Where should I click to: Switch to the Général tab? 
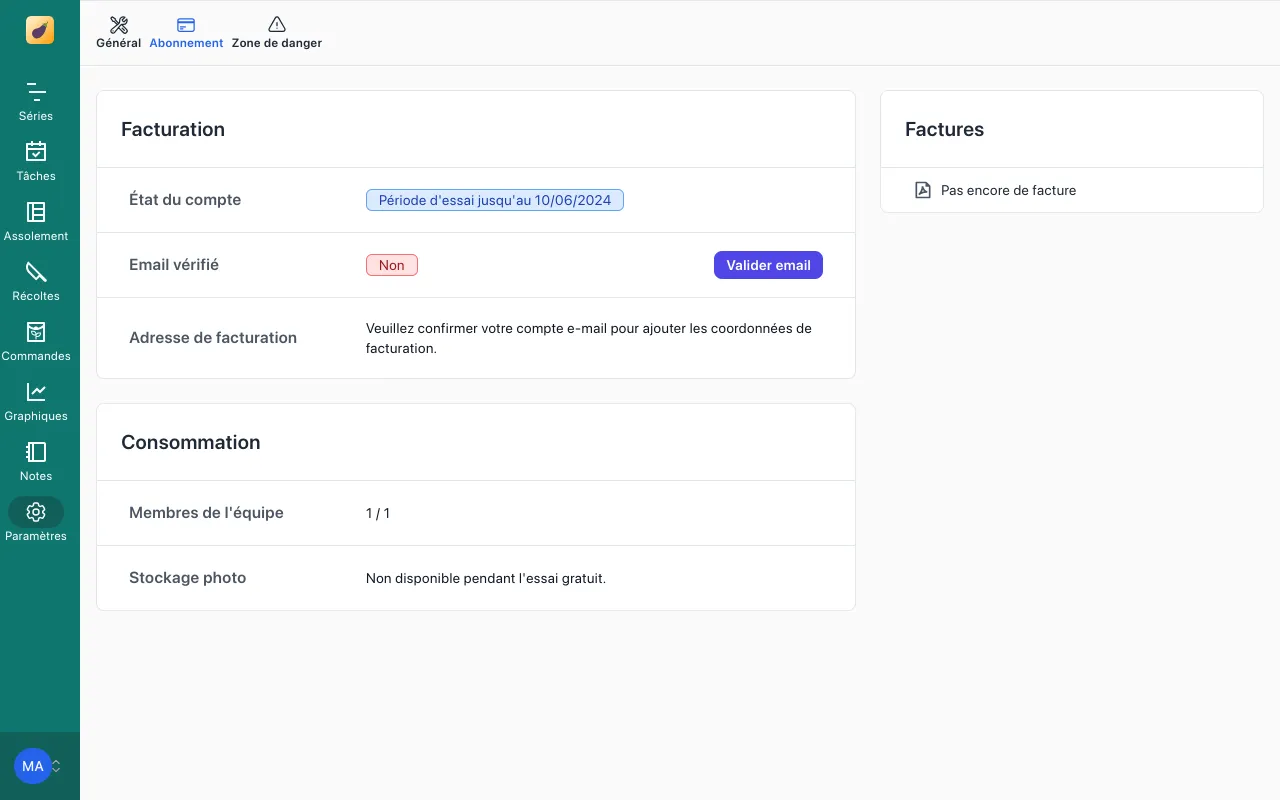click(x=118, y=43)
